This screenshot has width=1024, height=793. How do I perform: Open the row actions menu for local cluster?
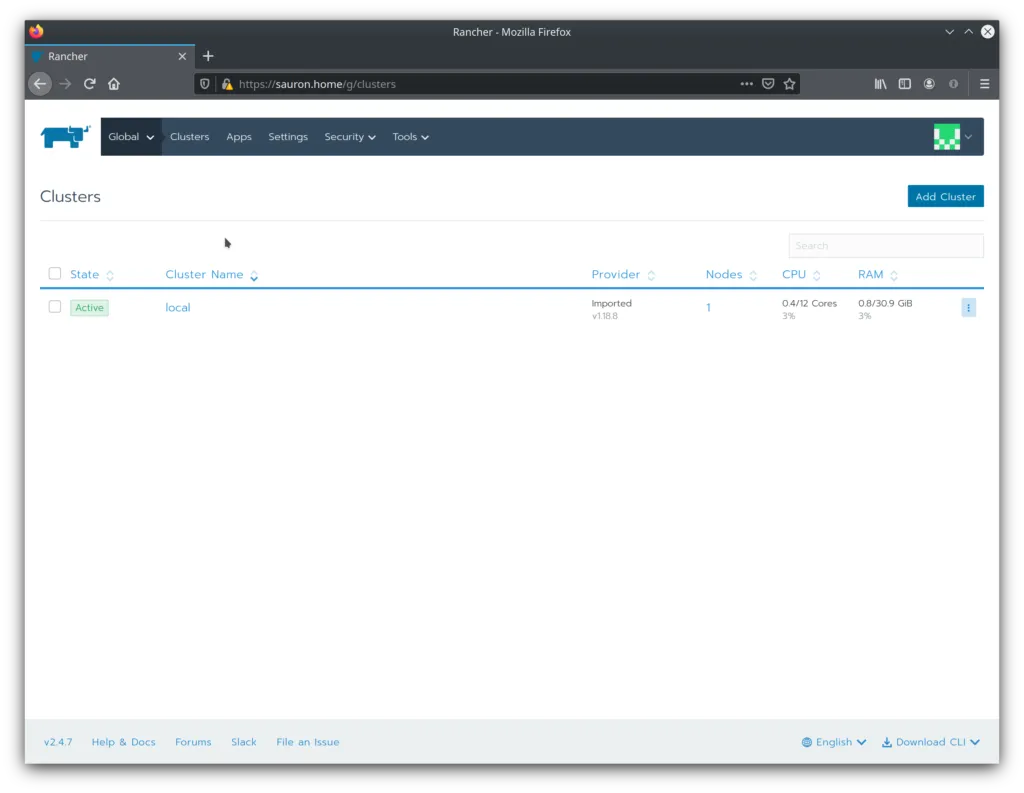click(968, 308)
